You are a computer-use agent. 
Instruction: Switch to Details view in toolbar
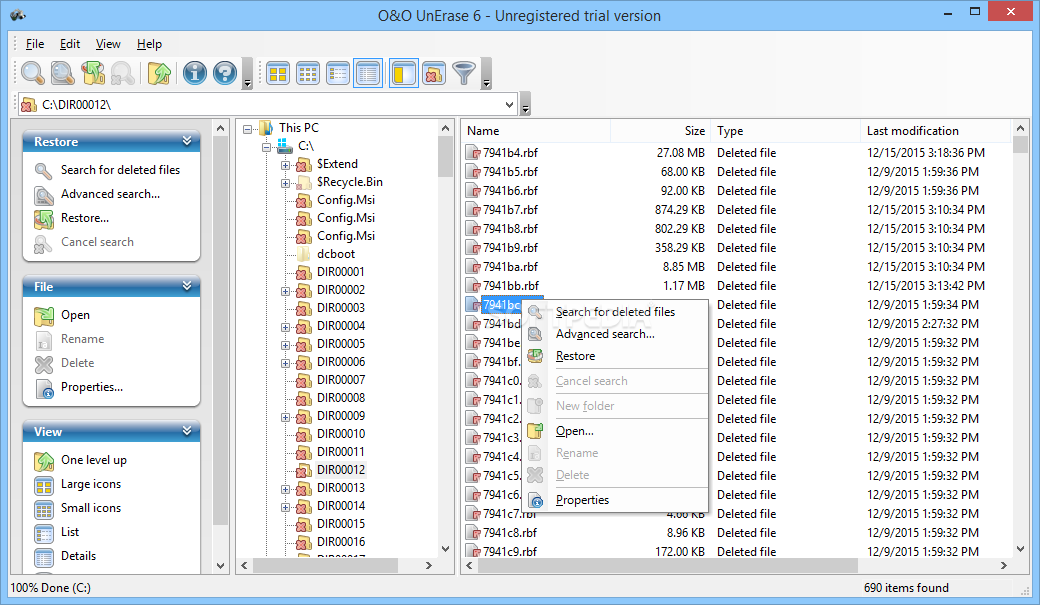[368, 73]
